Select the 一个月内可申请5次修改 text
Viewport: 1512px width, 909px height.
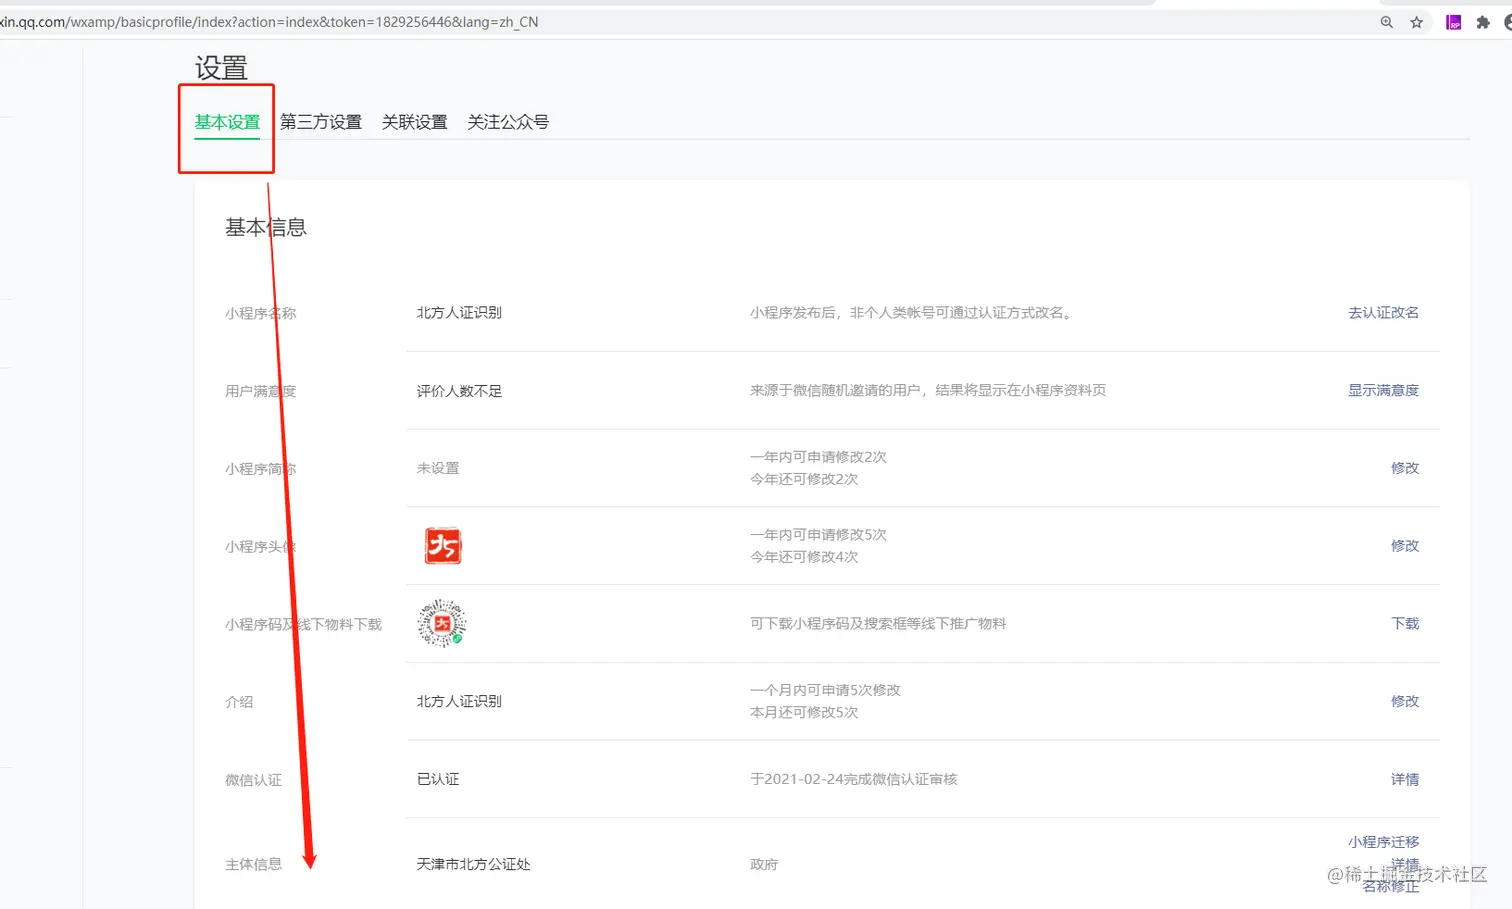(825, 690)
